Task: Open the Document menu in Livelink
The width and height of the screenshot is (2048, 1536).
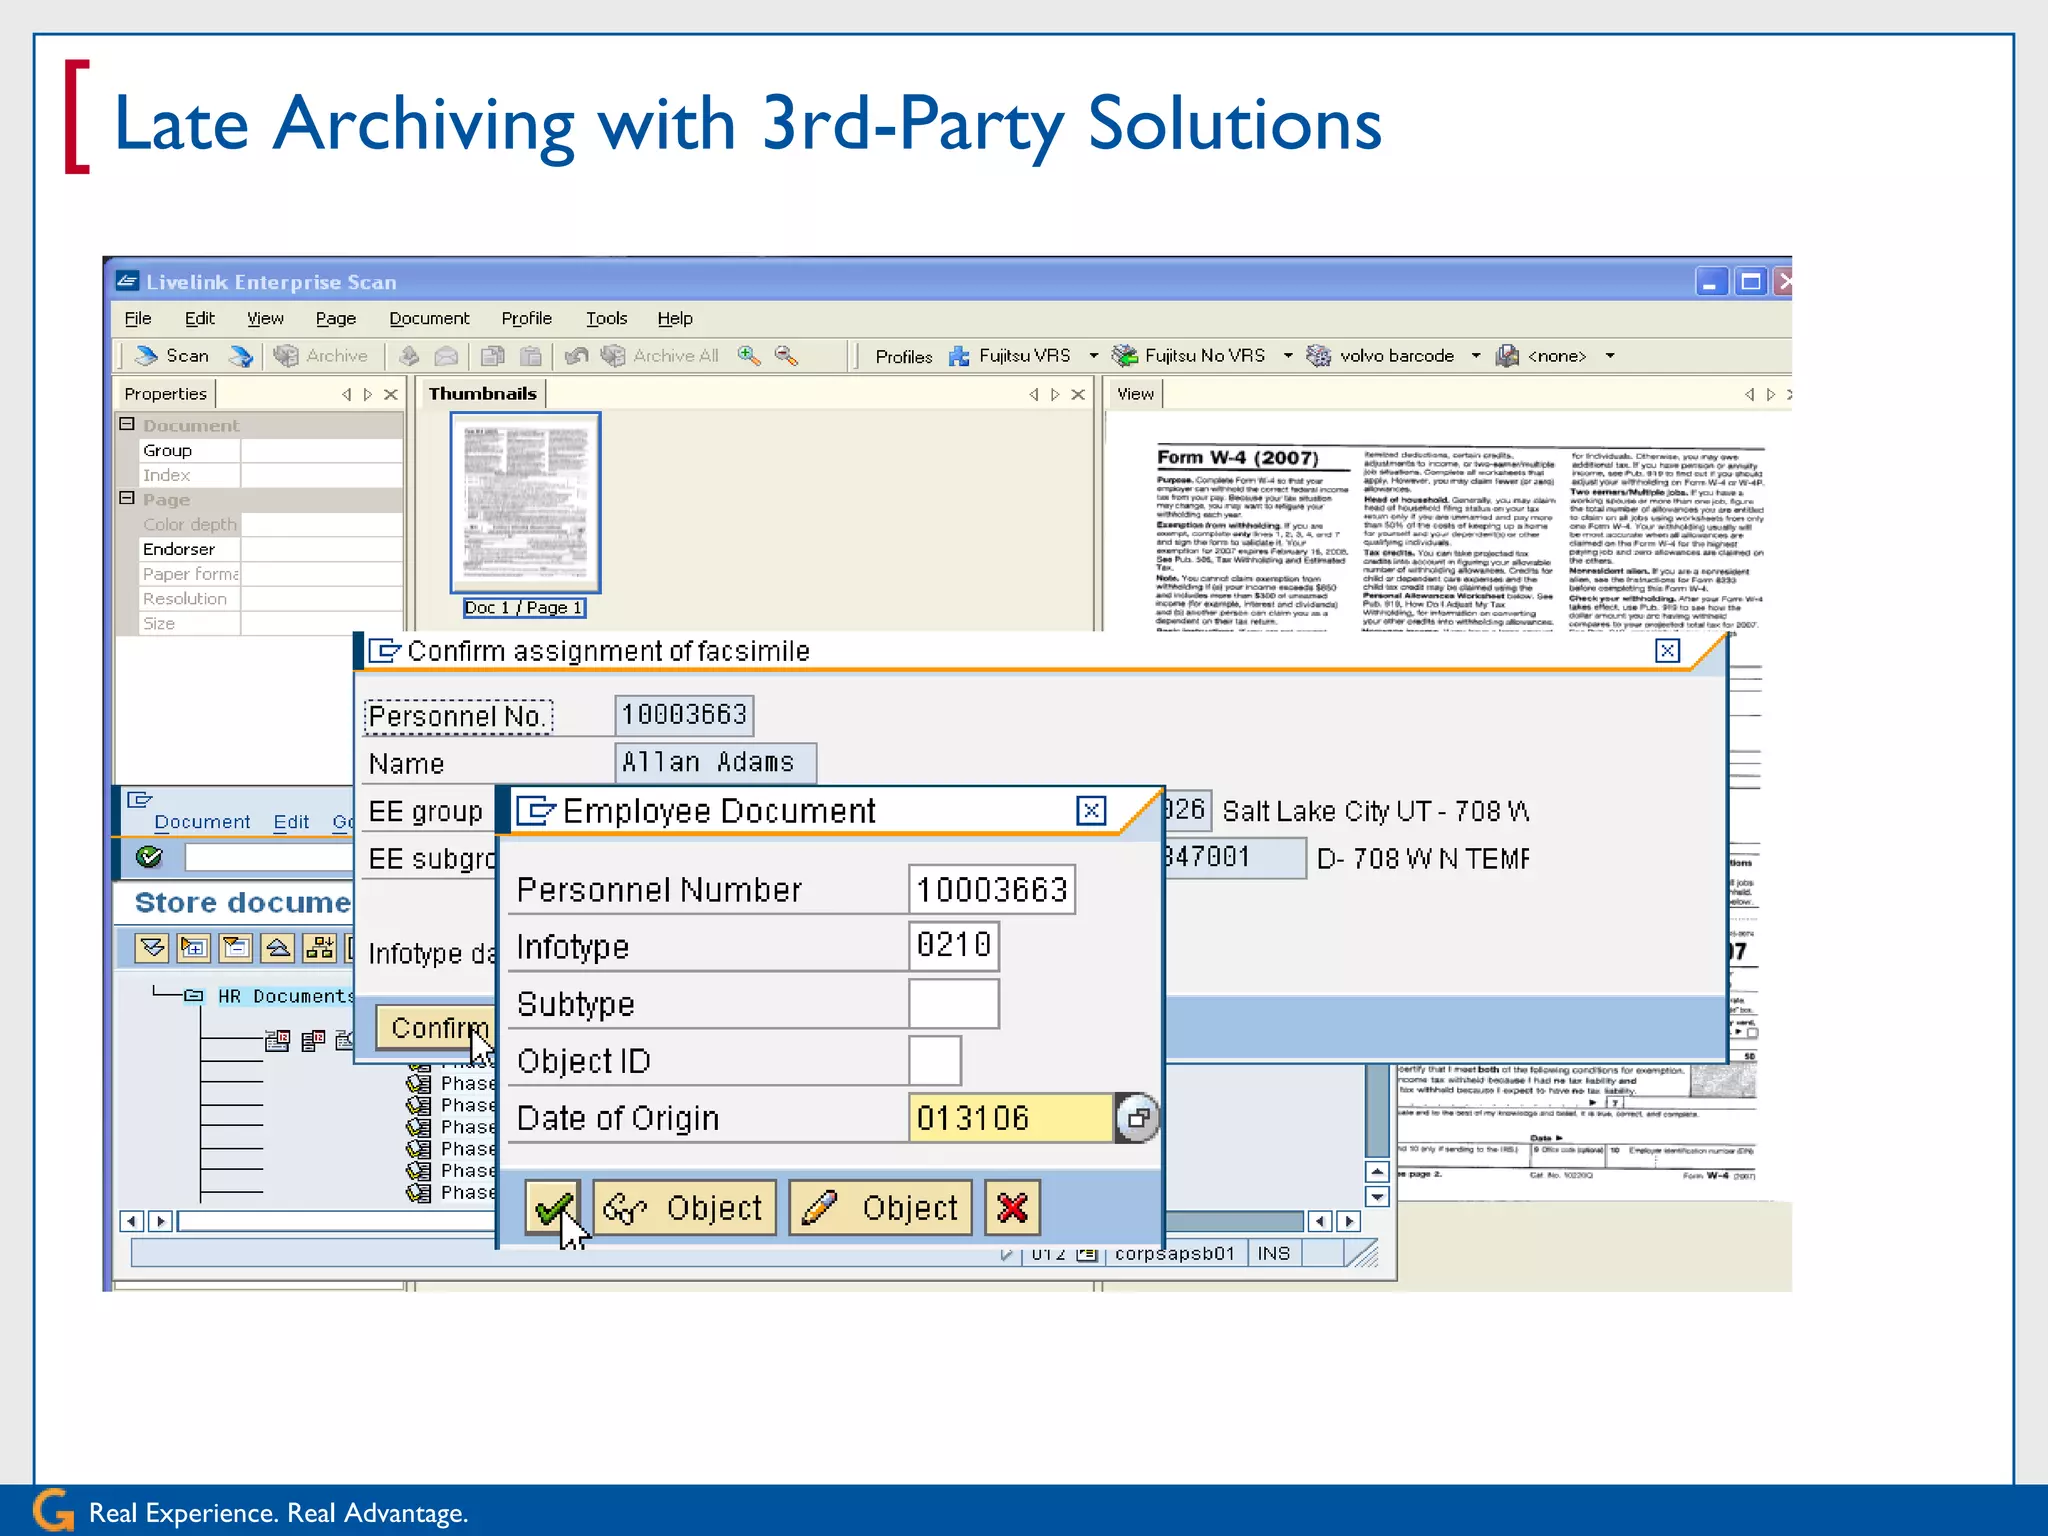Action: click(x=429, y=318)
